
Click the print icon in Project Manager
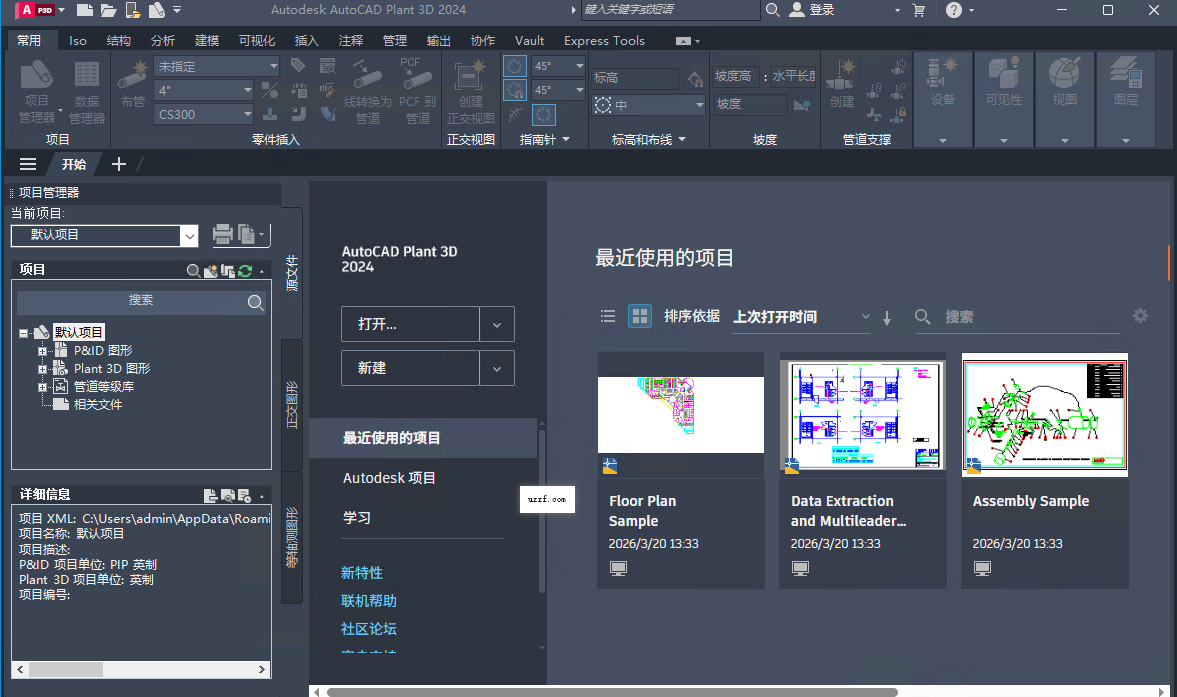(221, 234)
